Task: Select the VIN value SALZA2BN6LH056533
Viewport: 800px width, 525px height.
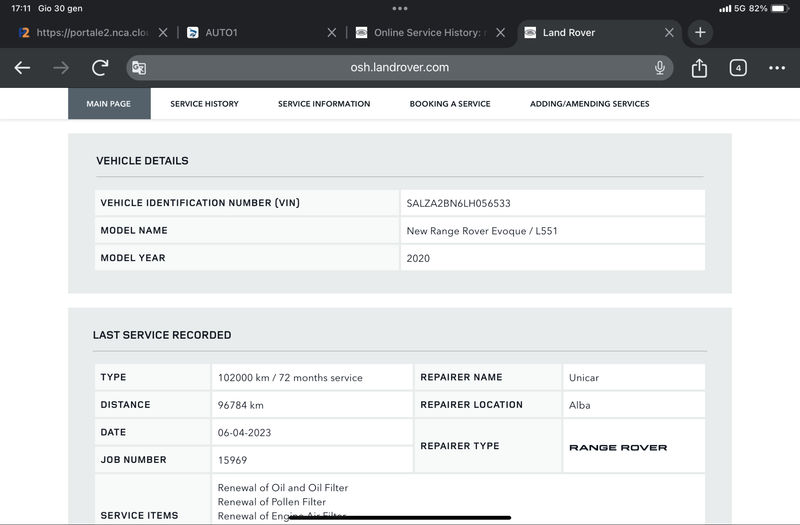Action: click(x=458, y=203)
